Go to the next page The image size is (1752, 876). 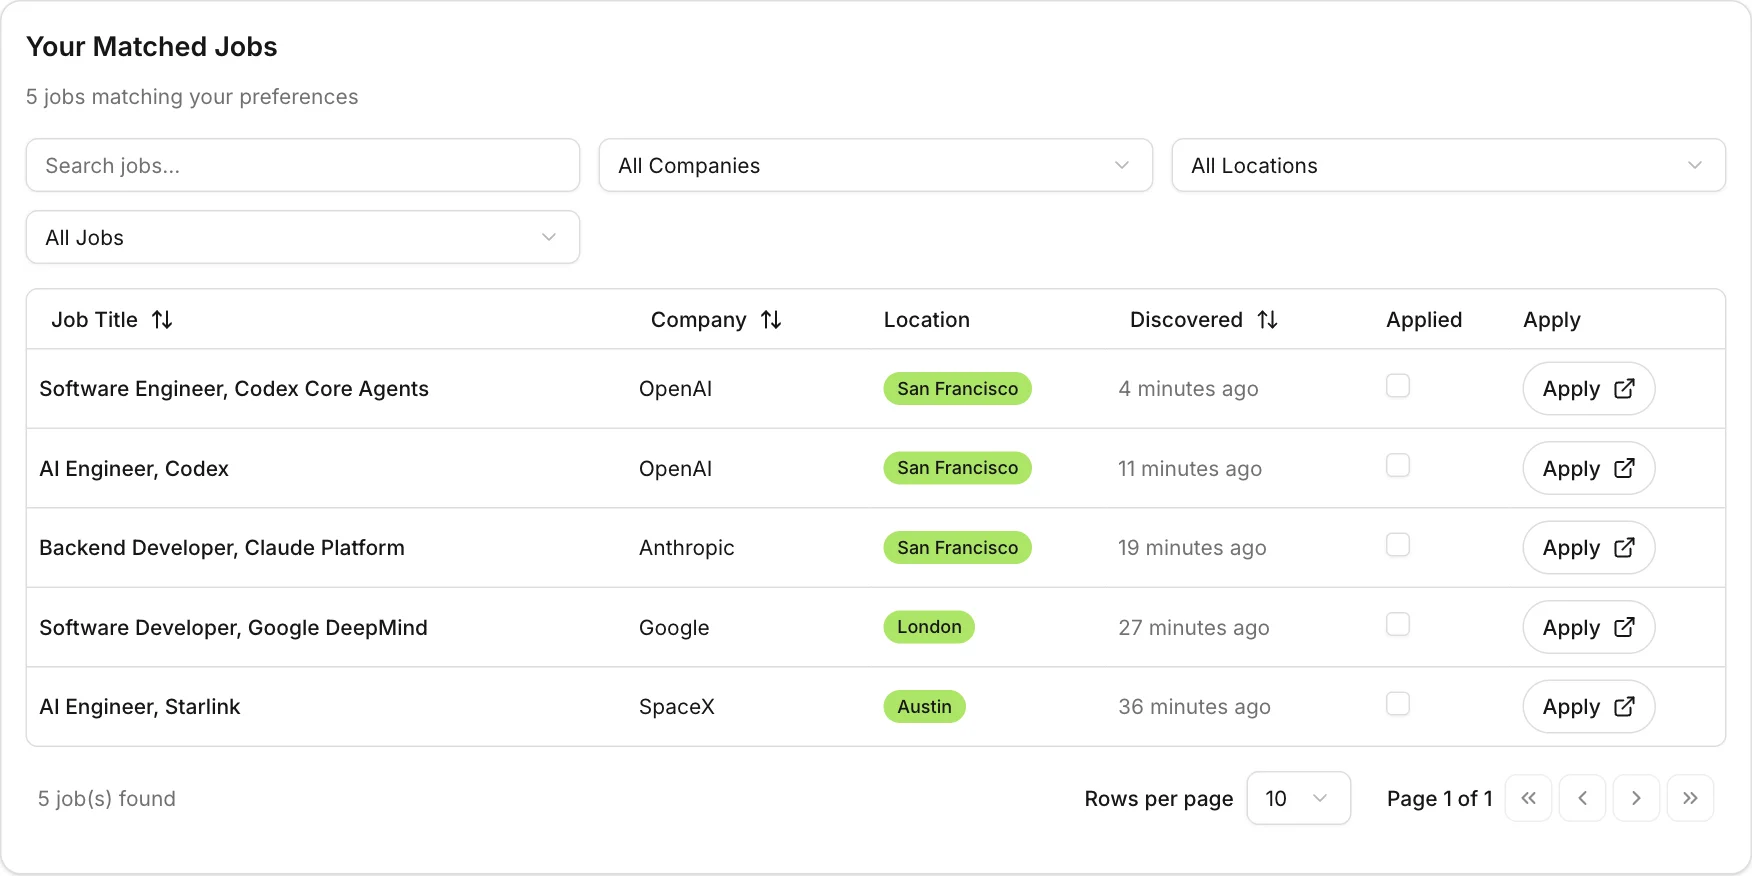pyautogui.click(x=1636, y=798)
